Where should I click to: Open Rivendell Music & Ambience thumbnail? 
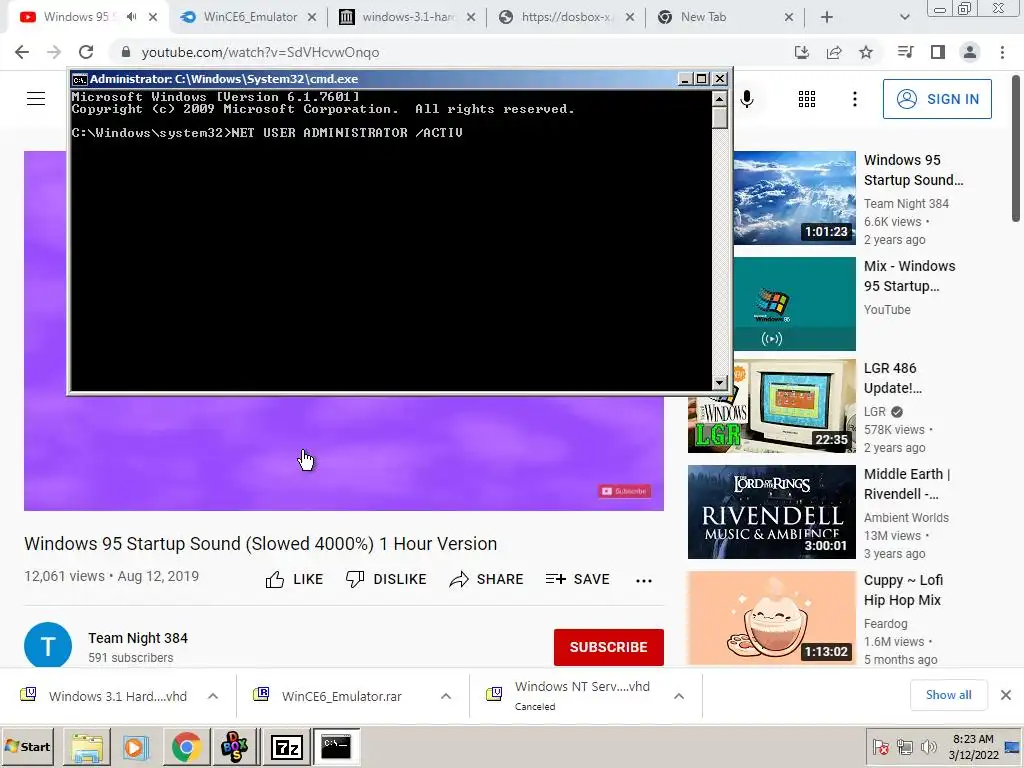click(772, 512)
